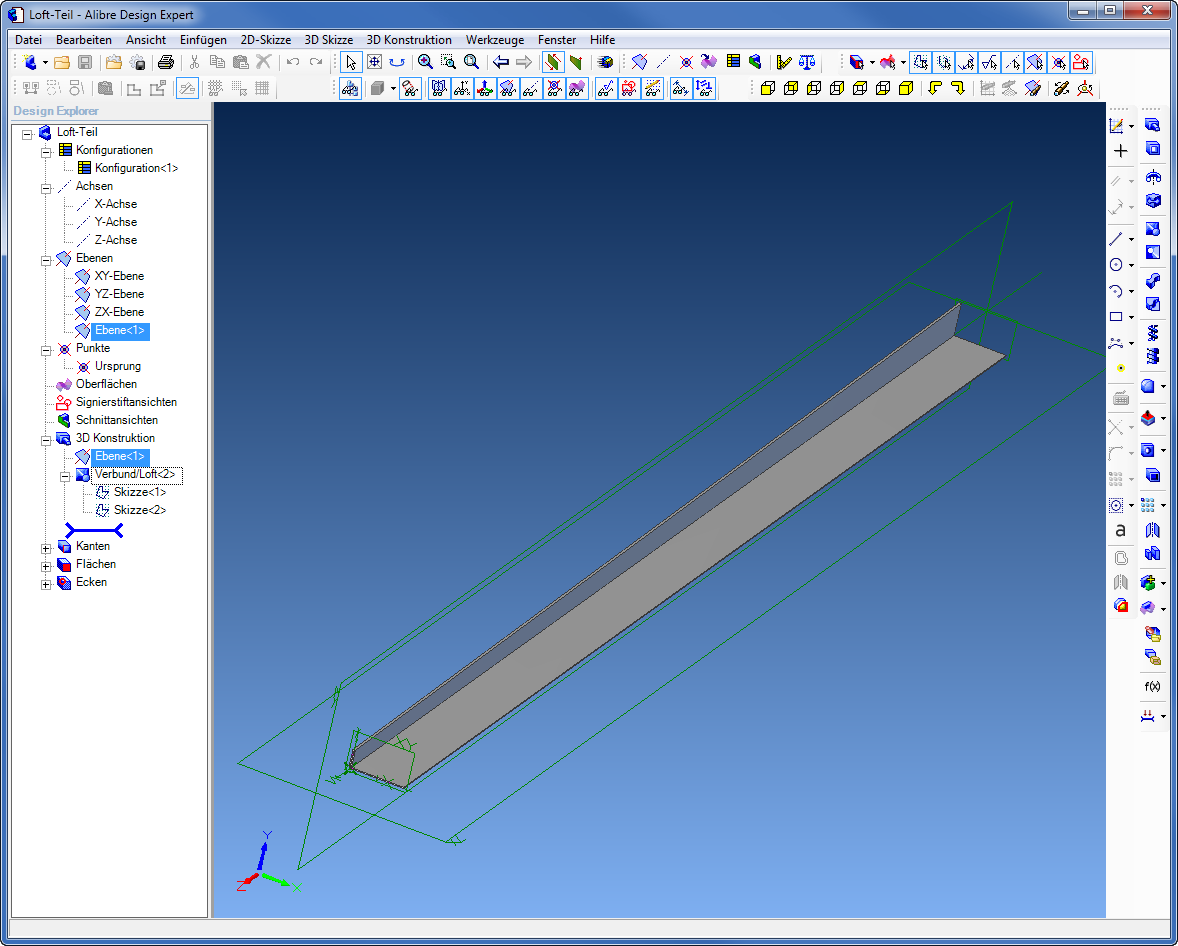This screenshot has height=946, width=1178.
Task: Collapse the Konfigurationen tree node
Action: point(46,153)
